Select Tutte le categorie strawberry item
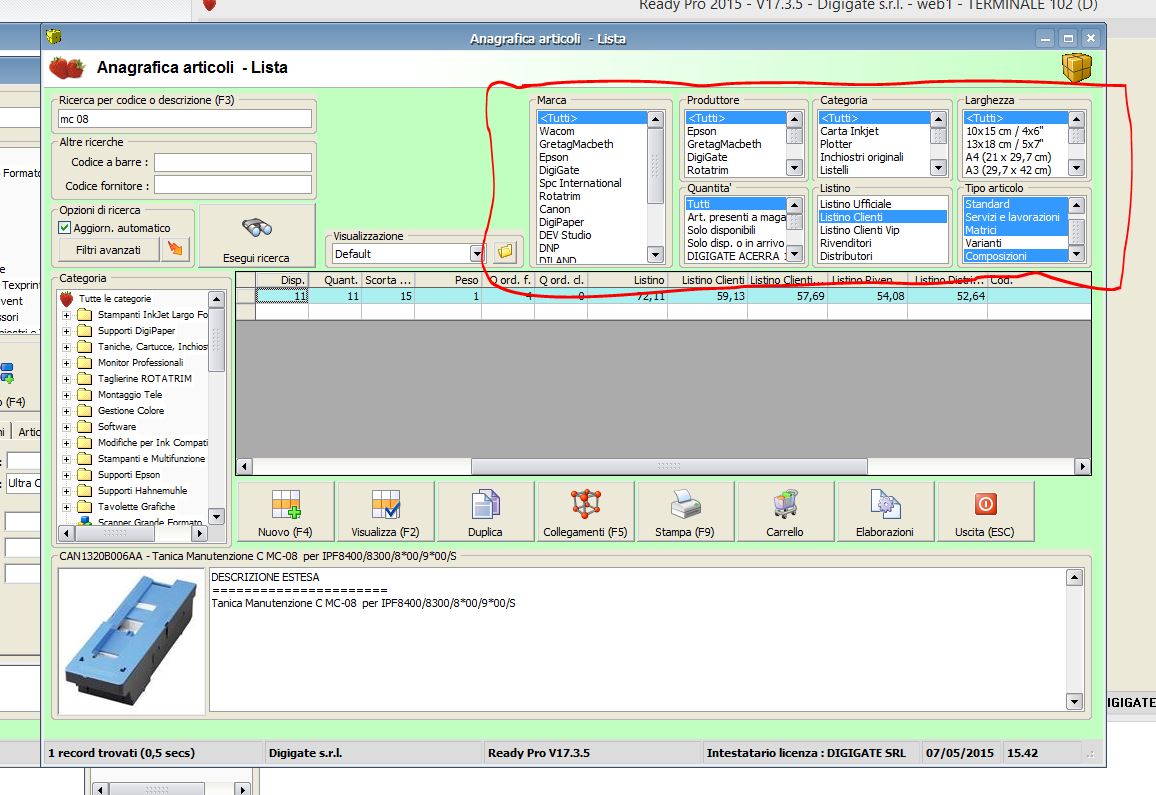 click(115, 299)
